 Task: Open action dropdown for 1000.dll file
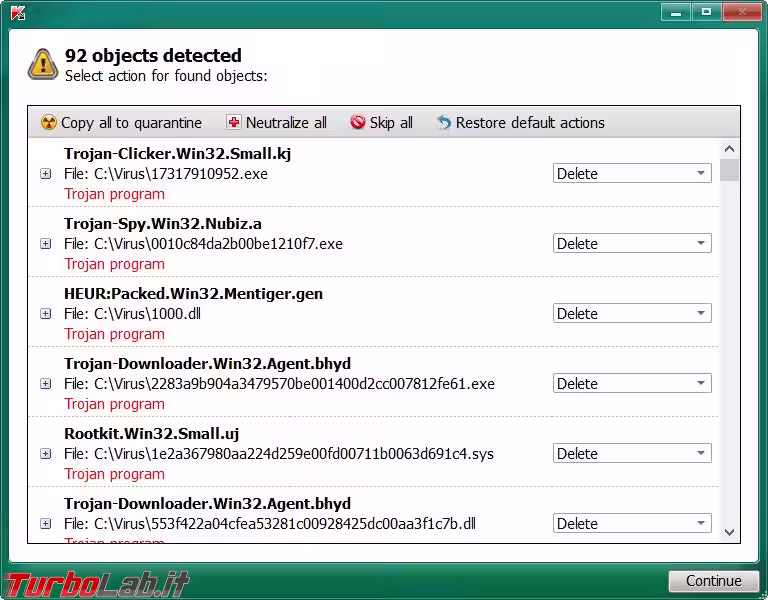coord(632,314)
